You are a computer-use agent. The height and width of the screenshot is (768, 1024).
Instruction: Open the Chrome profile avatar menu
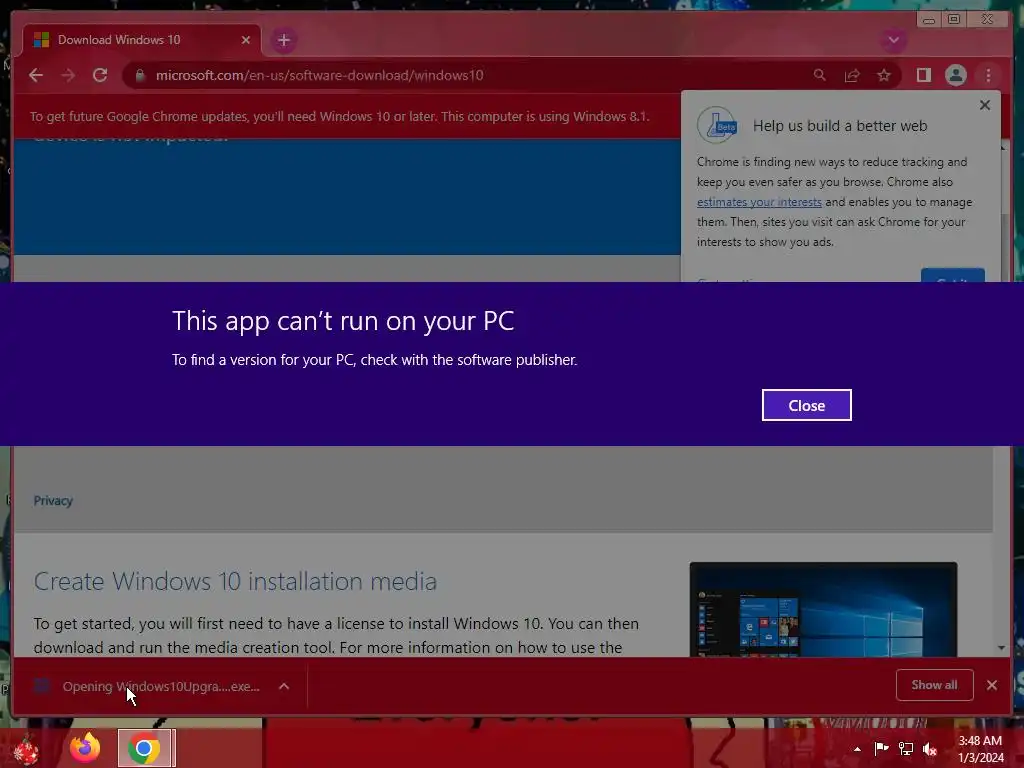(x=955, y=75)
